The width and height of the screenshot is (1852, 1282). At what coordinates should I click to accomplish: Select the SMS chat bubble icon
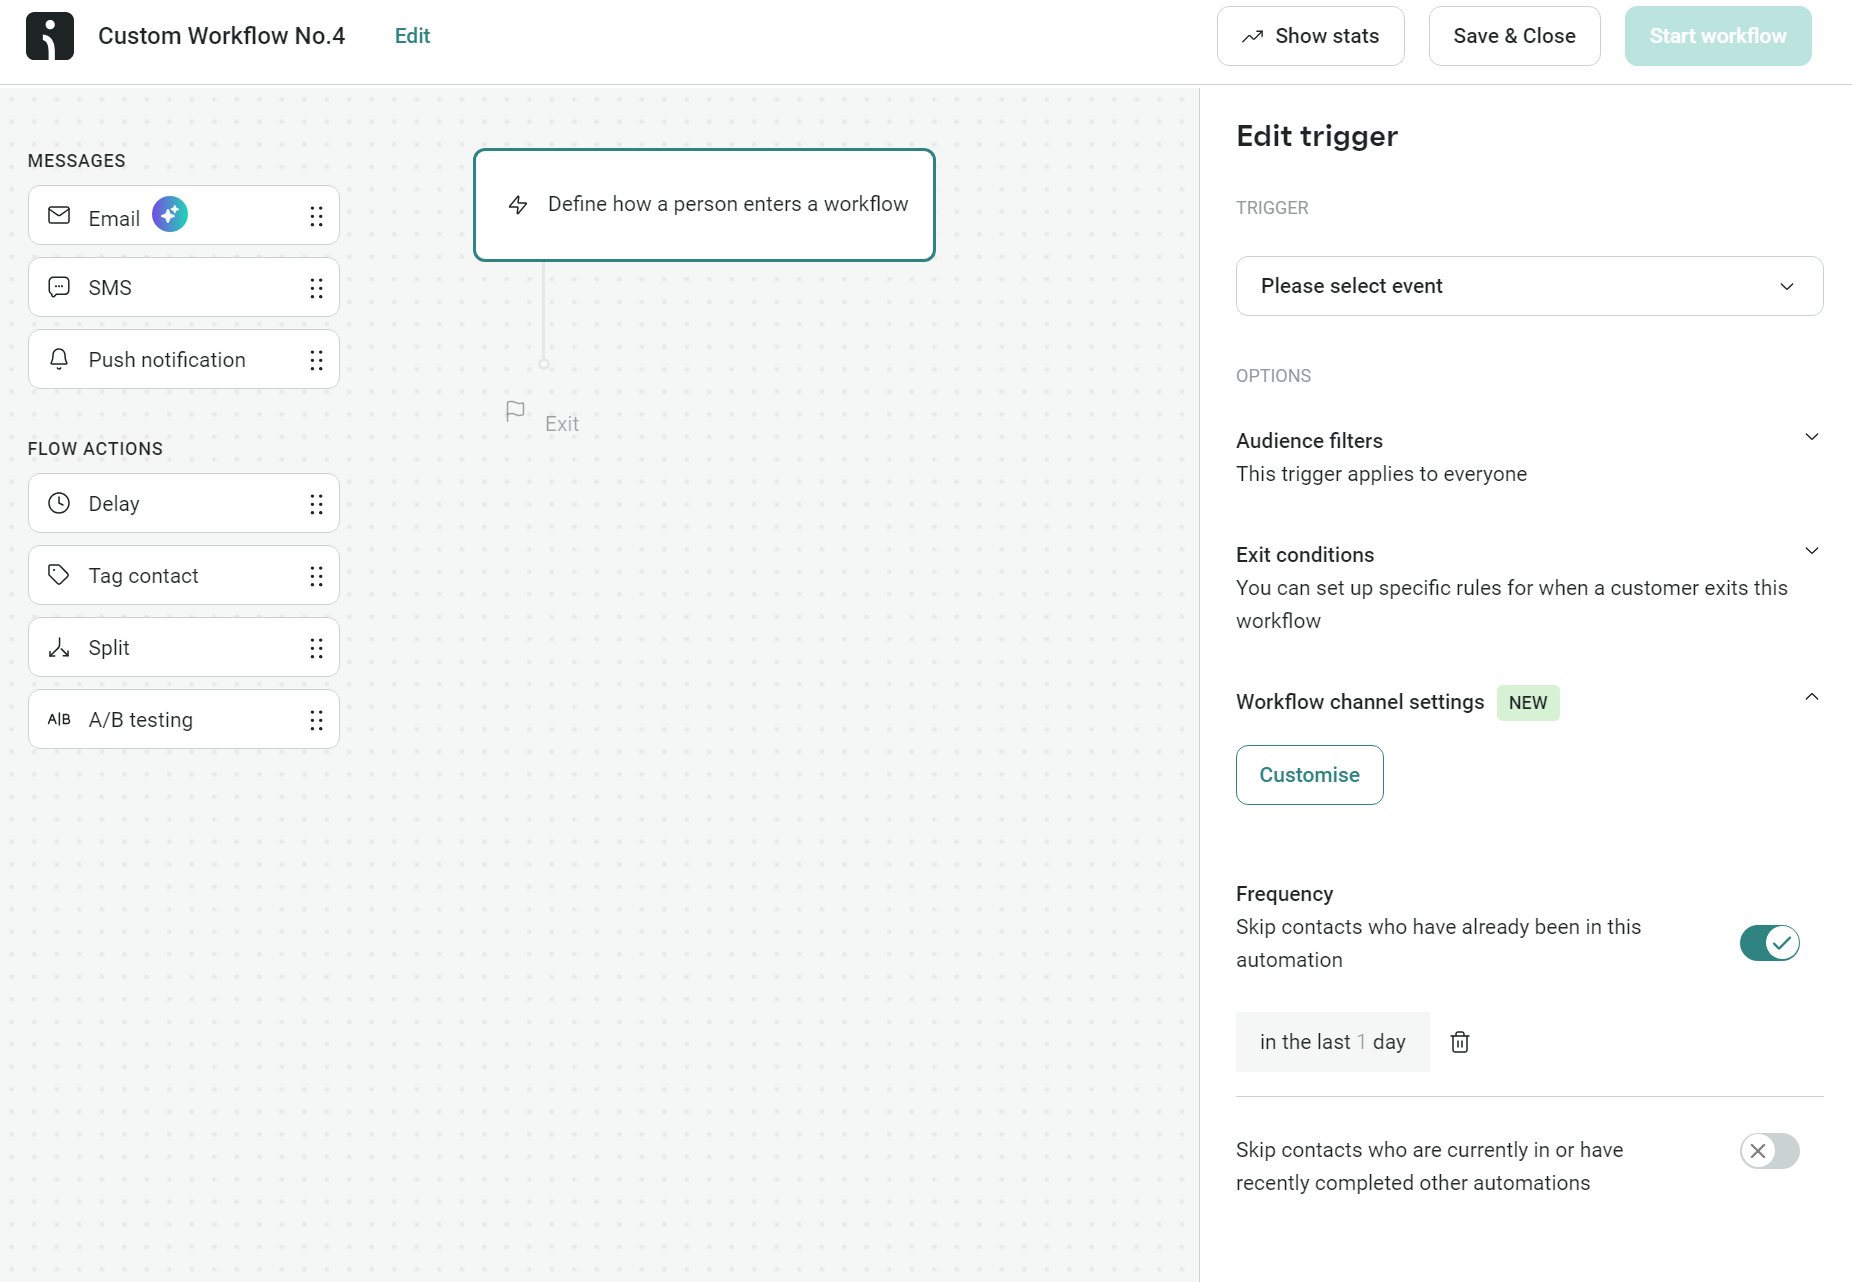(x=58, y=287)
